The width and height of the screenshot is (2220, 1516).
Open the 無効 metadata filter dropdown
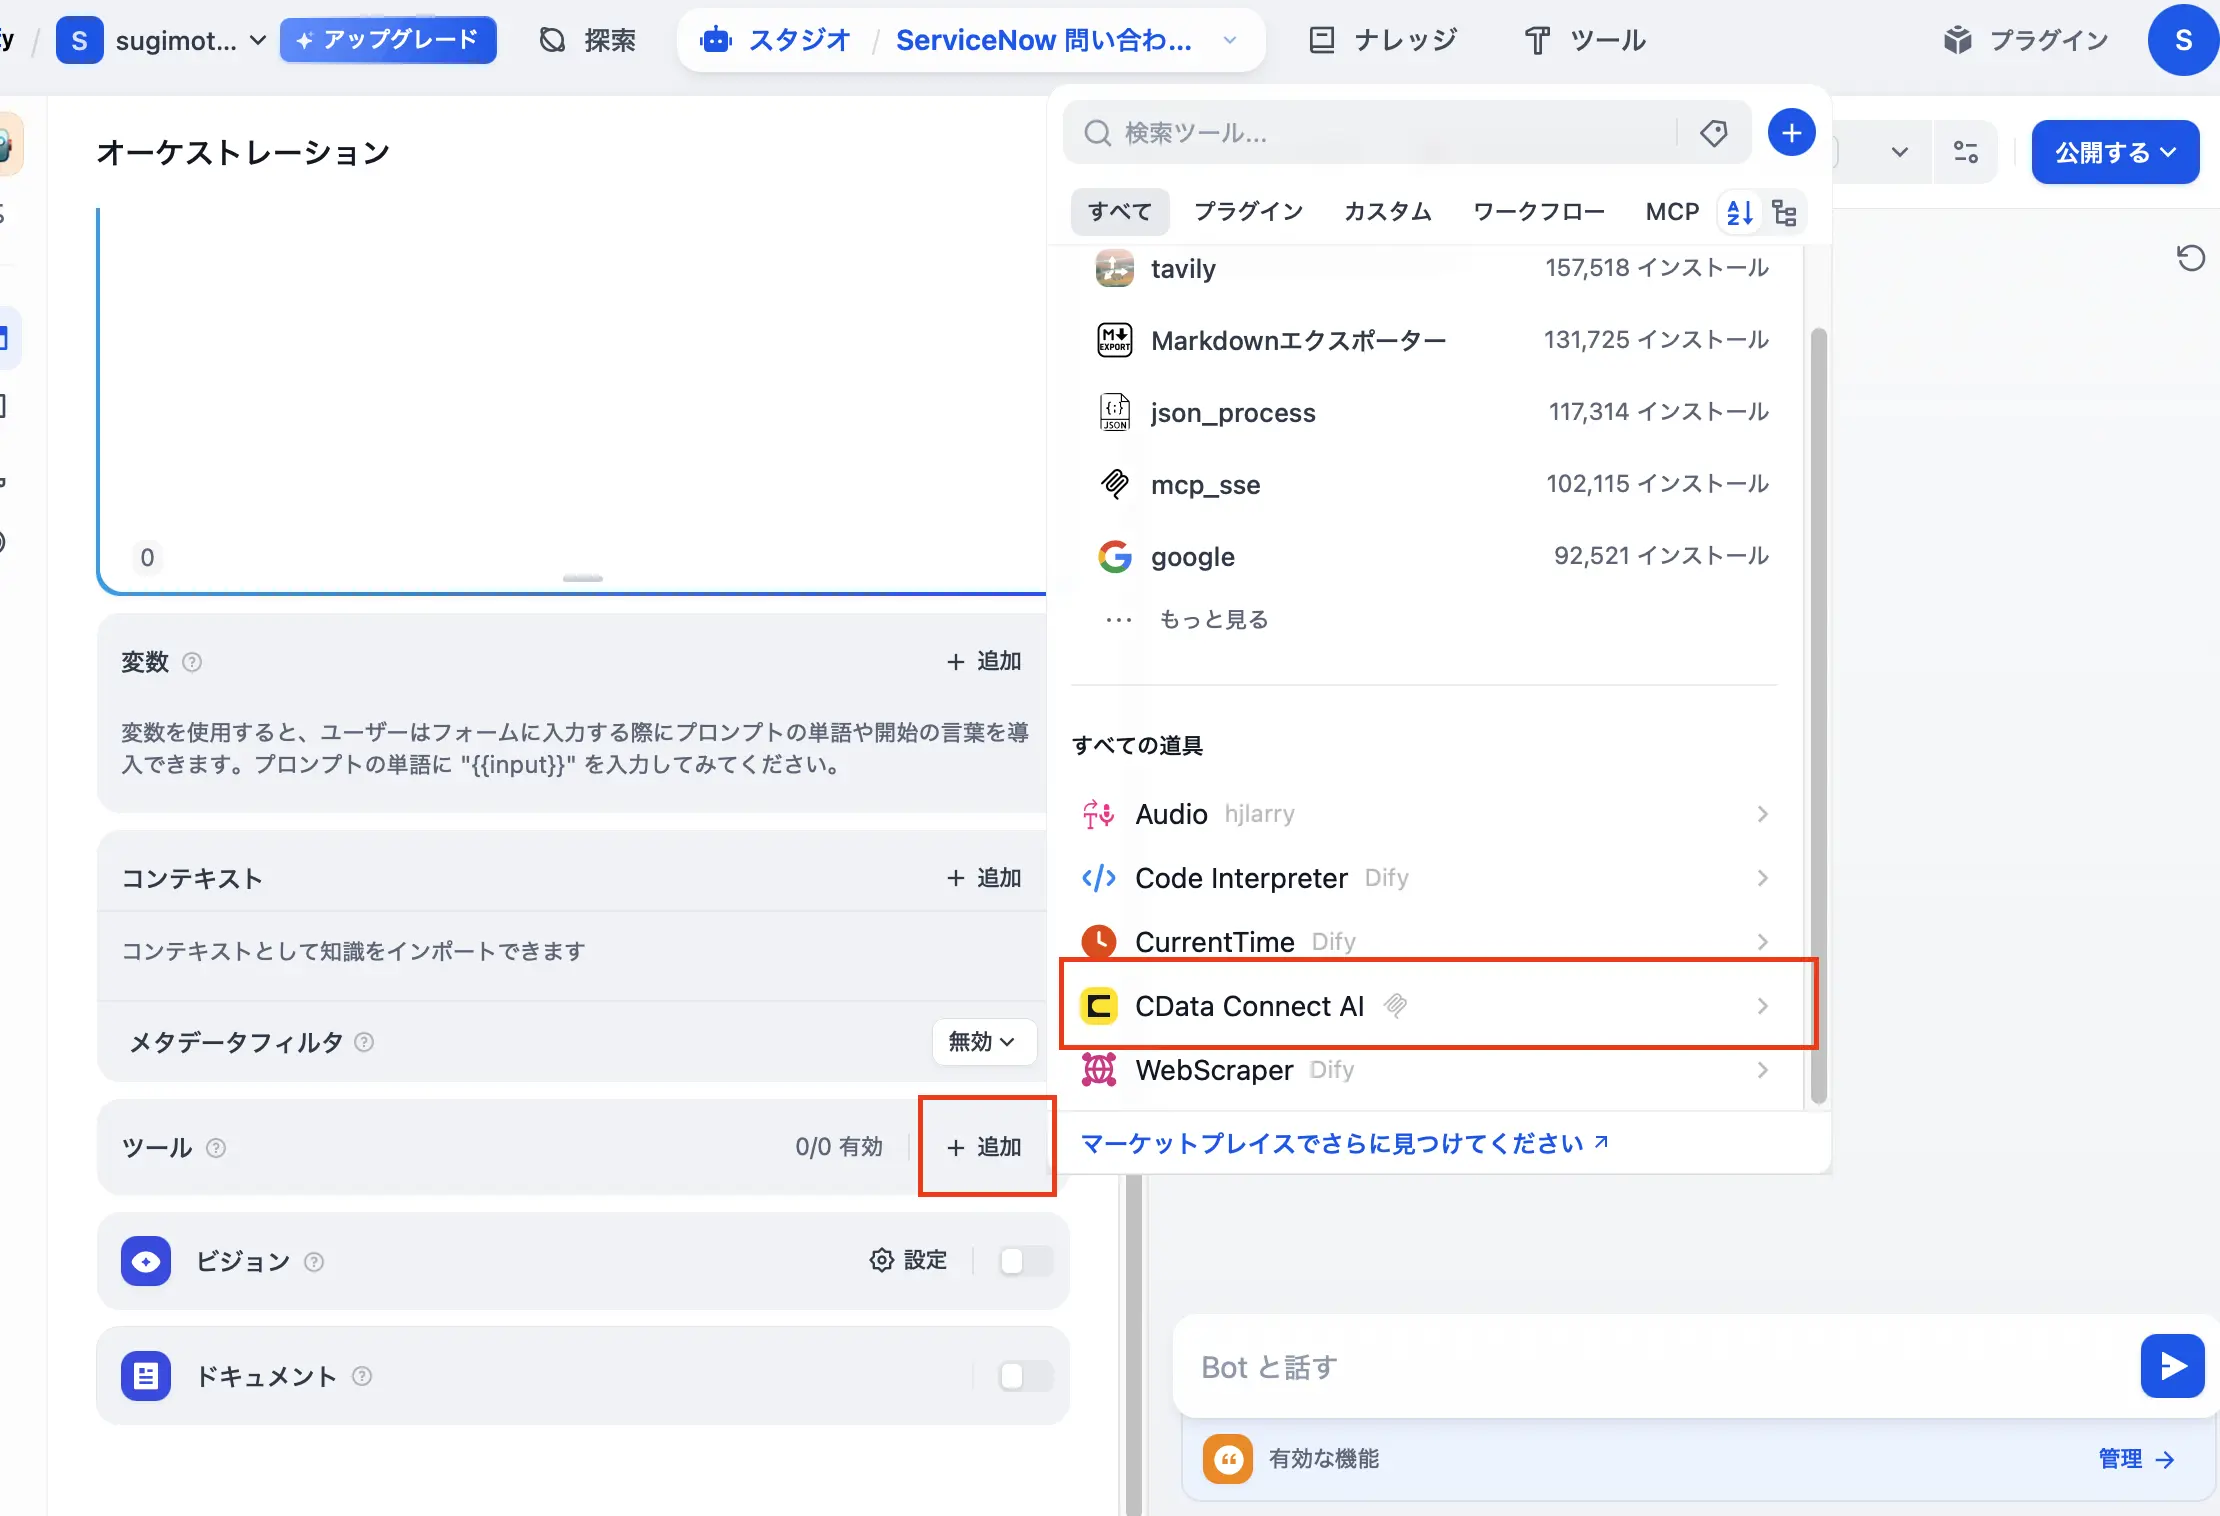(983, 1041)
